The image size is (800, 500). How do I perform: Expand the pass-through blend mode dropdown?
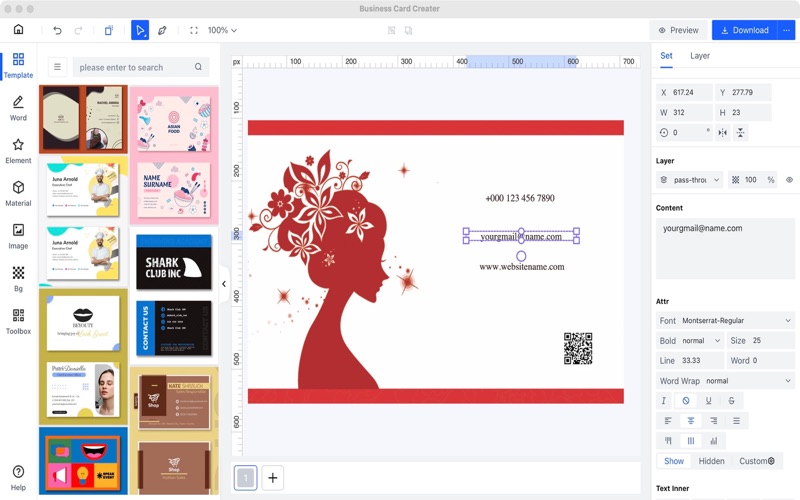[x=690, y=180]
